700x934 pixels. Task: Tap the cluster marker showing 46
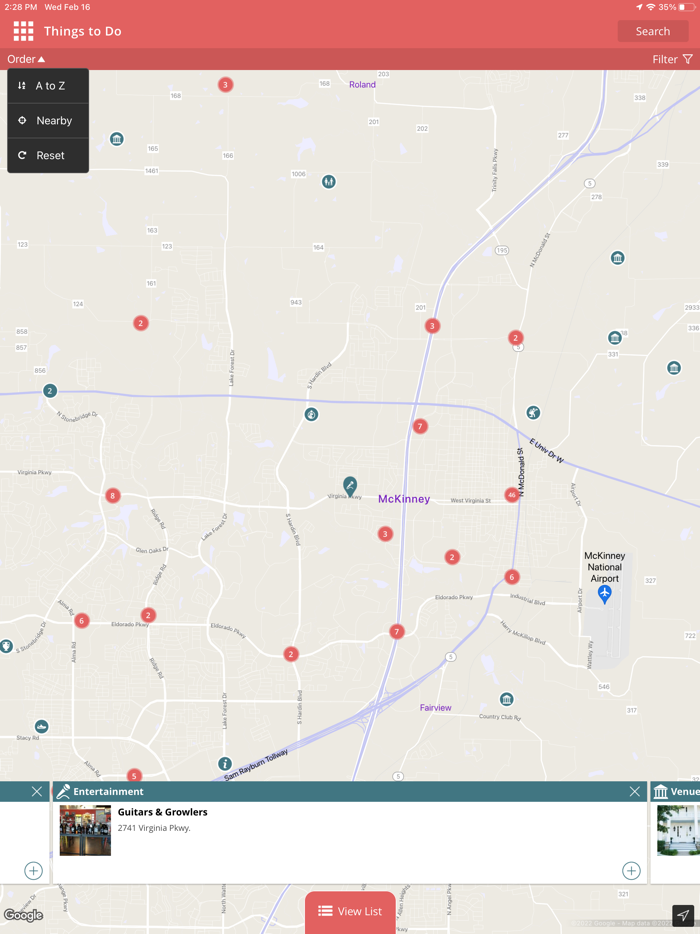[512, 494]
